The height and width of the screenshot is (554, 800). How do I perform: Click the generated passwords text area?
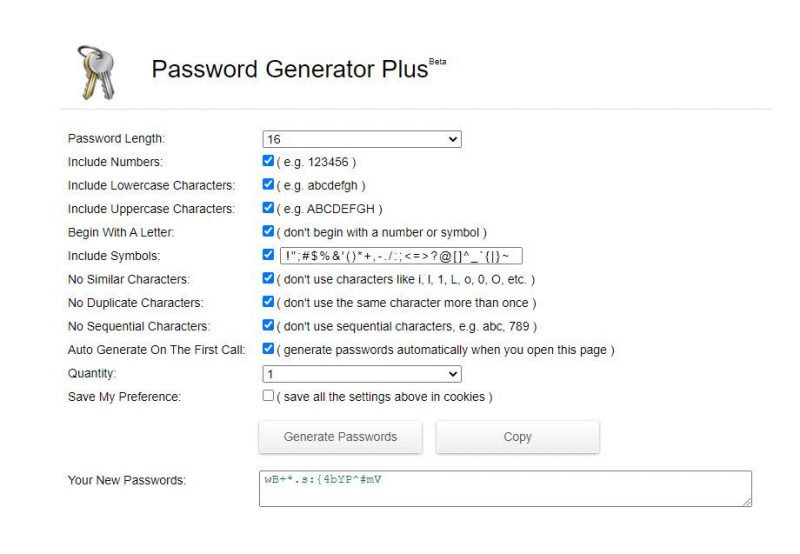click(505, 489)
